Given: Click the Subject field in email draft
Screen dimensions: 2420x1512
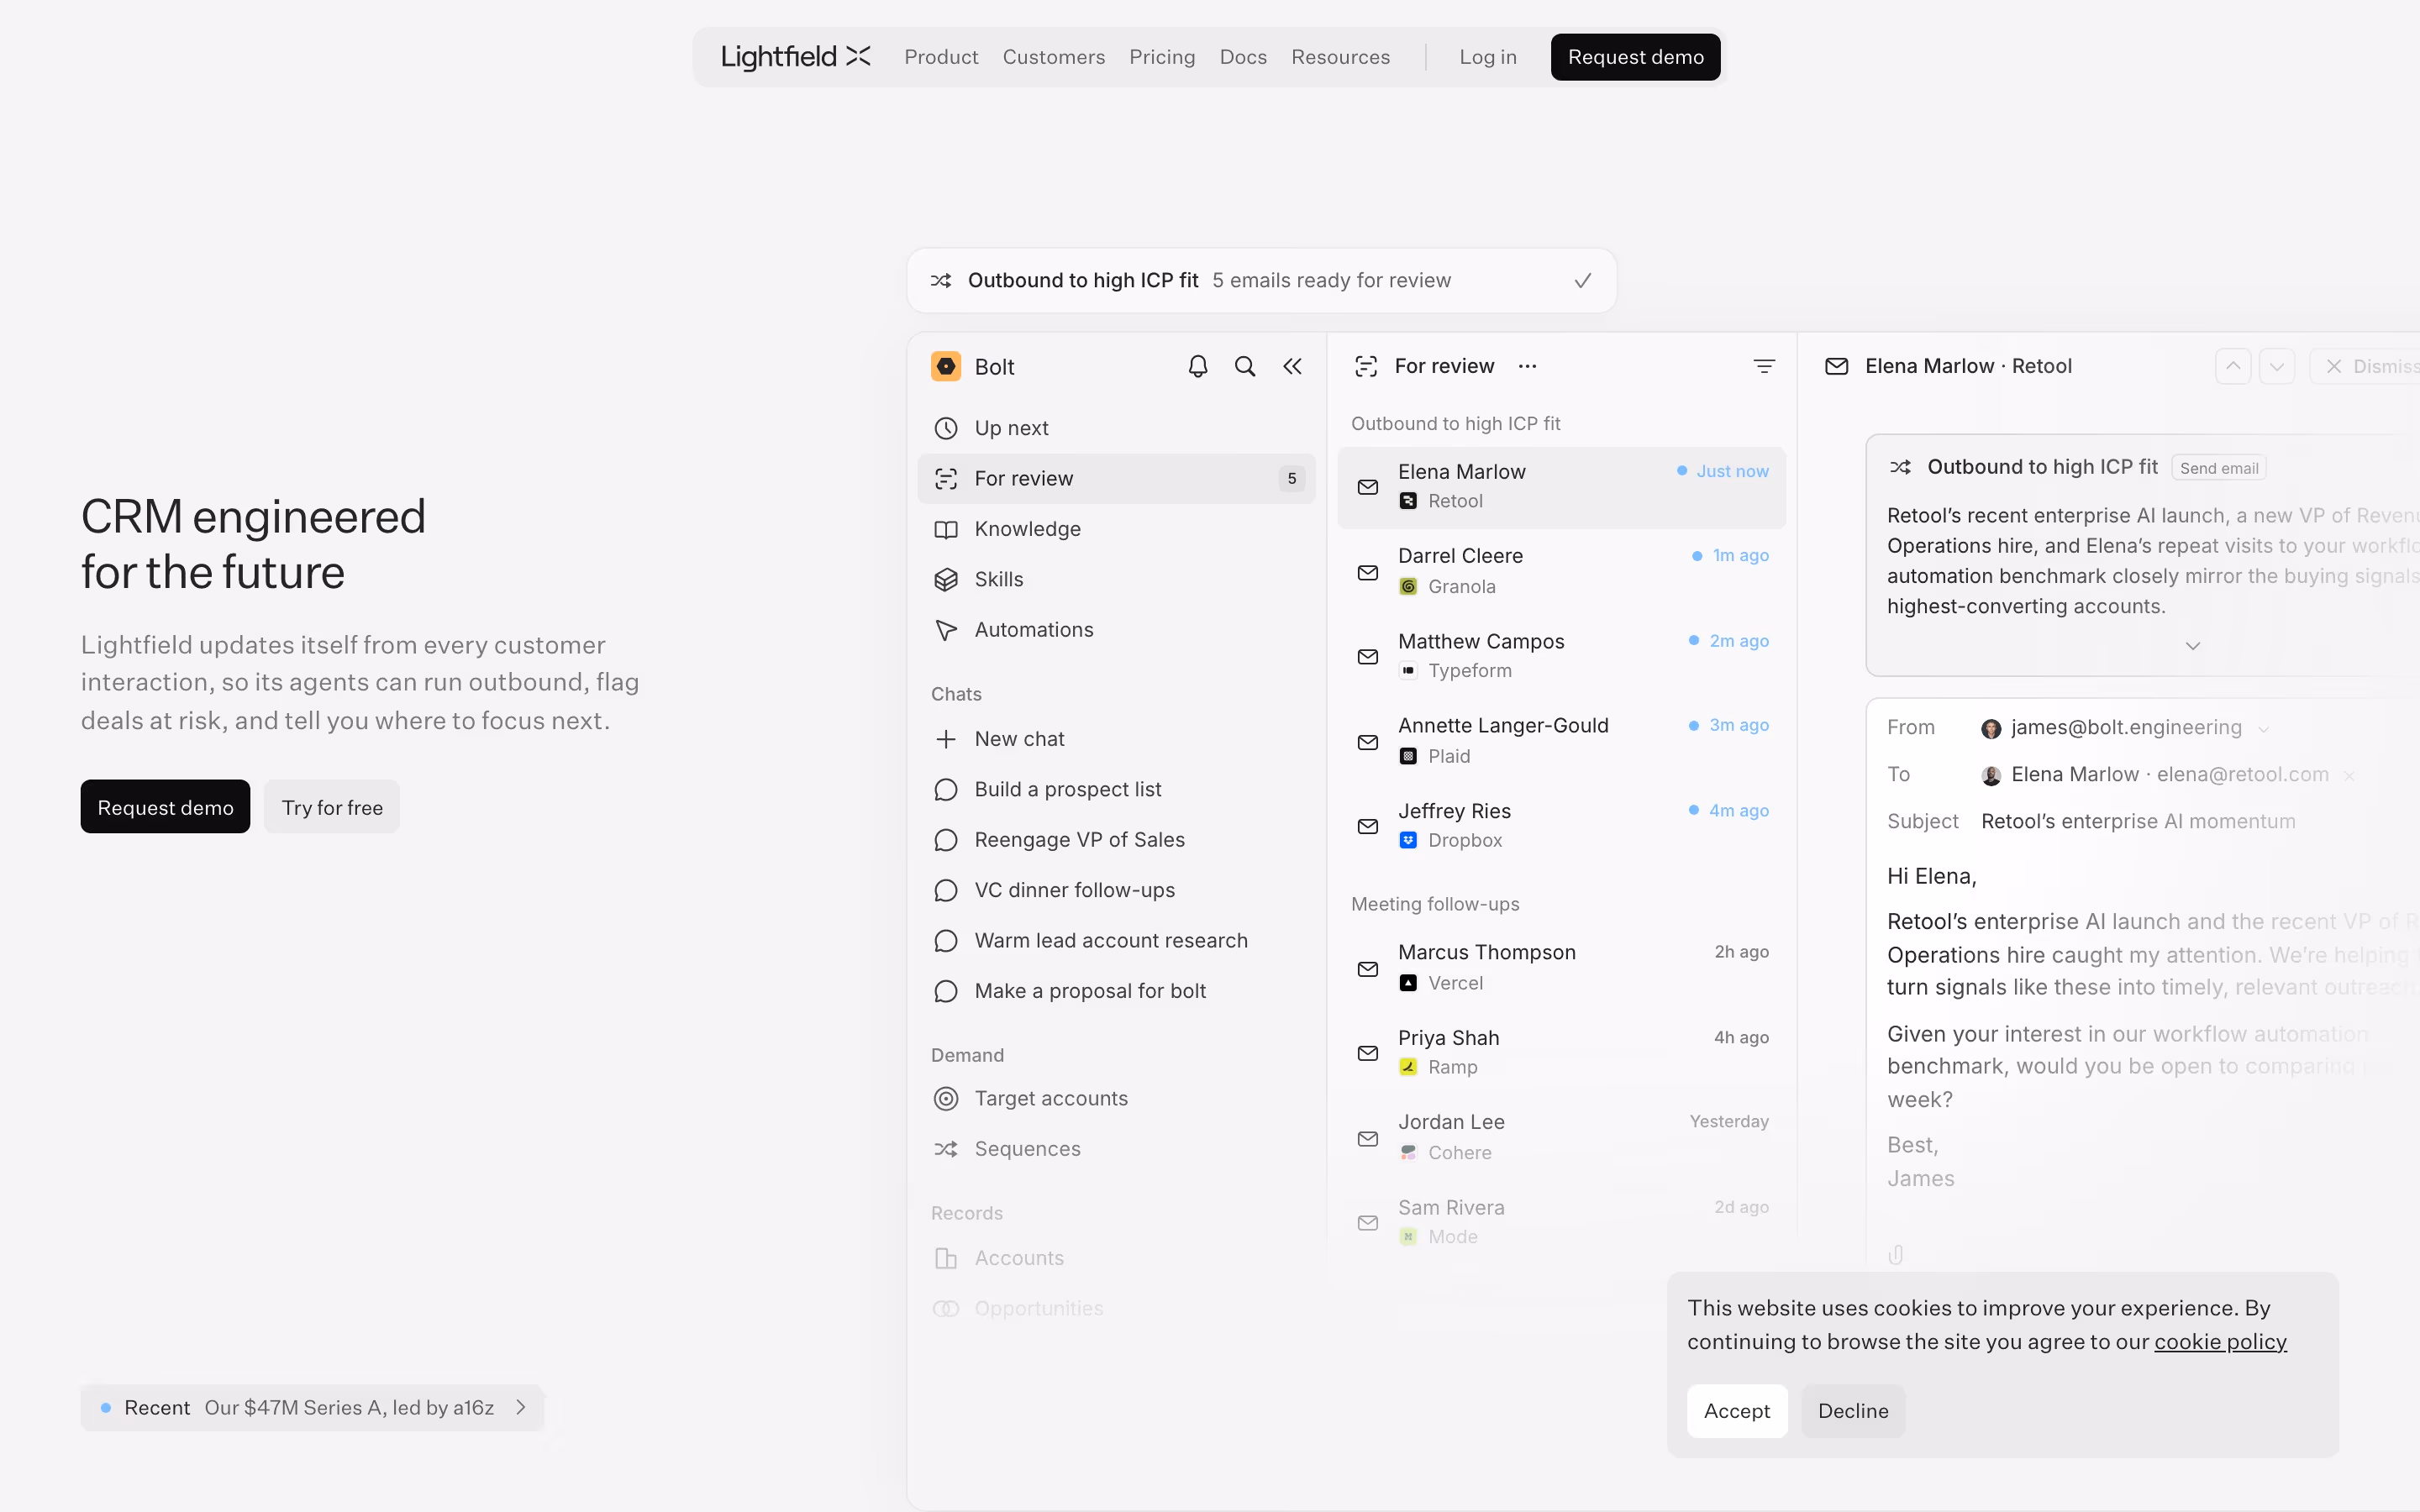Looking at the screenshot, I should (x=2139, y=822).
